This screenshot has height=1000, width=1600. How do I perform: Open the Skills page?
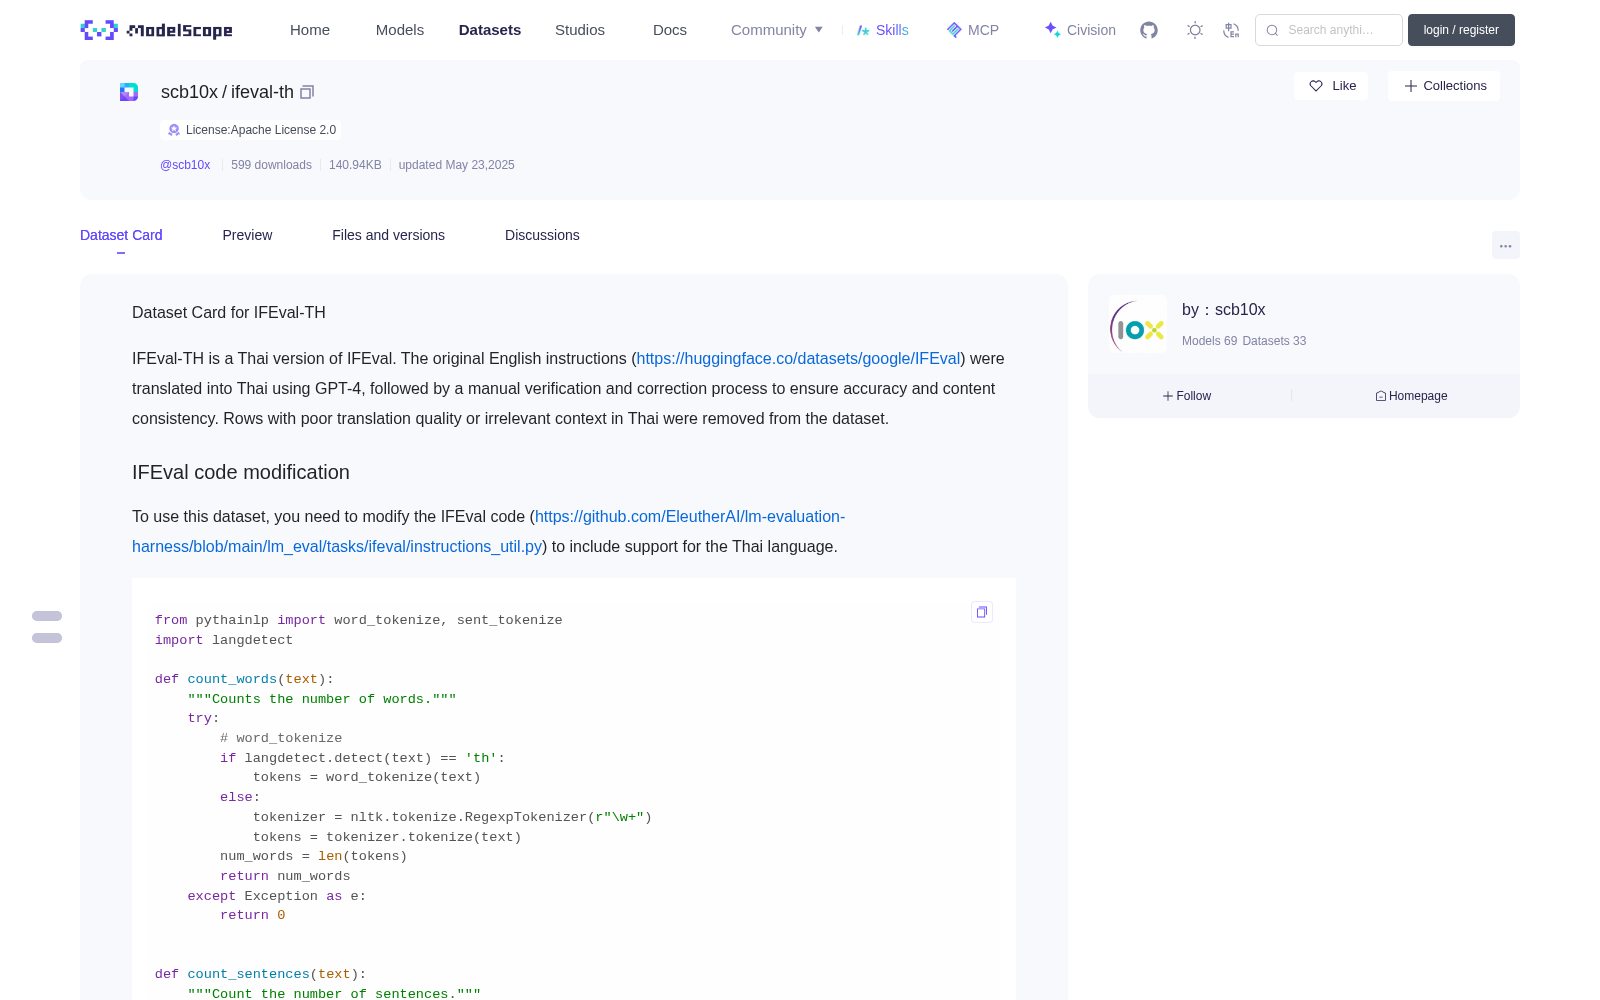pyautogui.click(x=883, y=30)
